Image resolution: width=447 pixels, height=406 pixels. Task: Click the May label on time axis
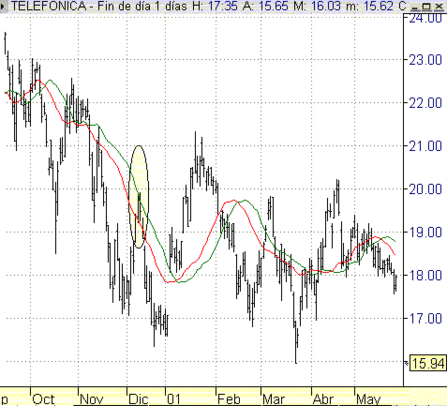(x=369, y=399)
